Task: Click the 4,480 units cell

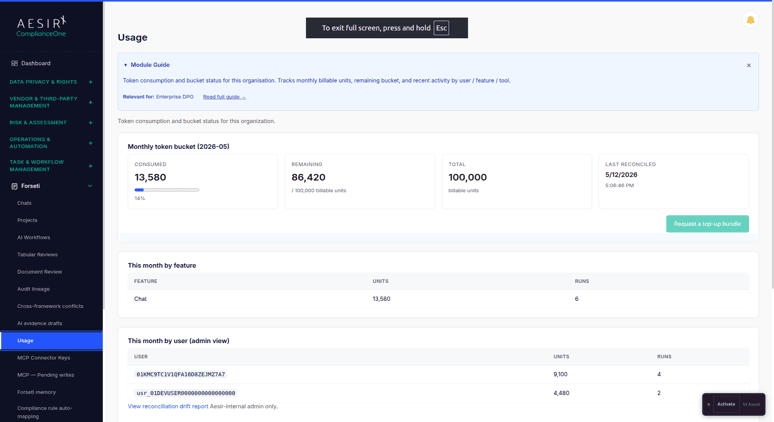Action: point(561,393)
